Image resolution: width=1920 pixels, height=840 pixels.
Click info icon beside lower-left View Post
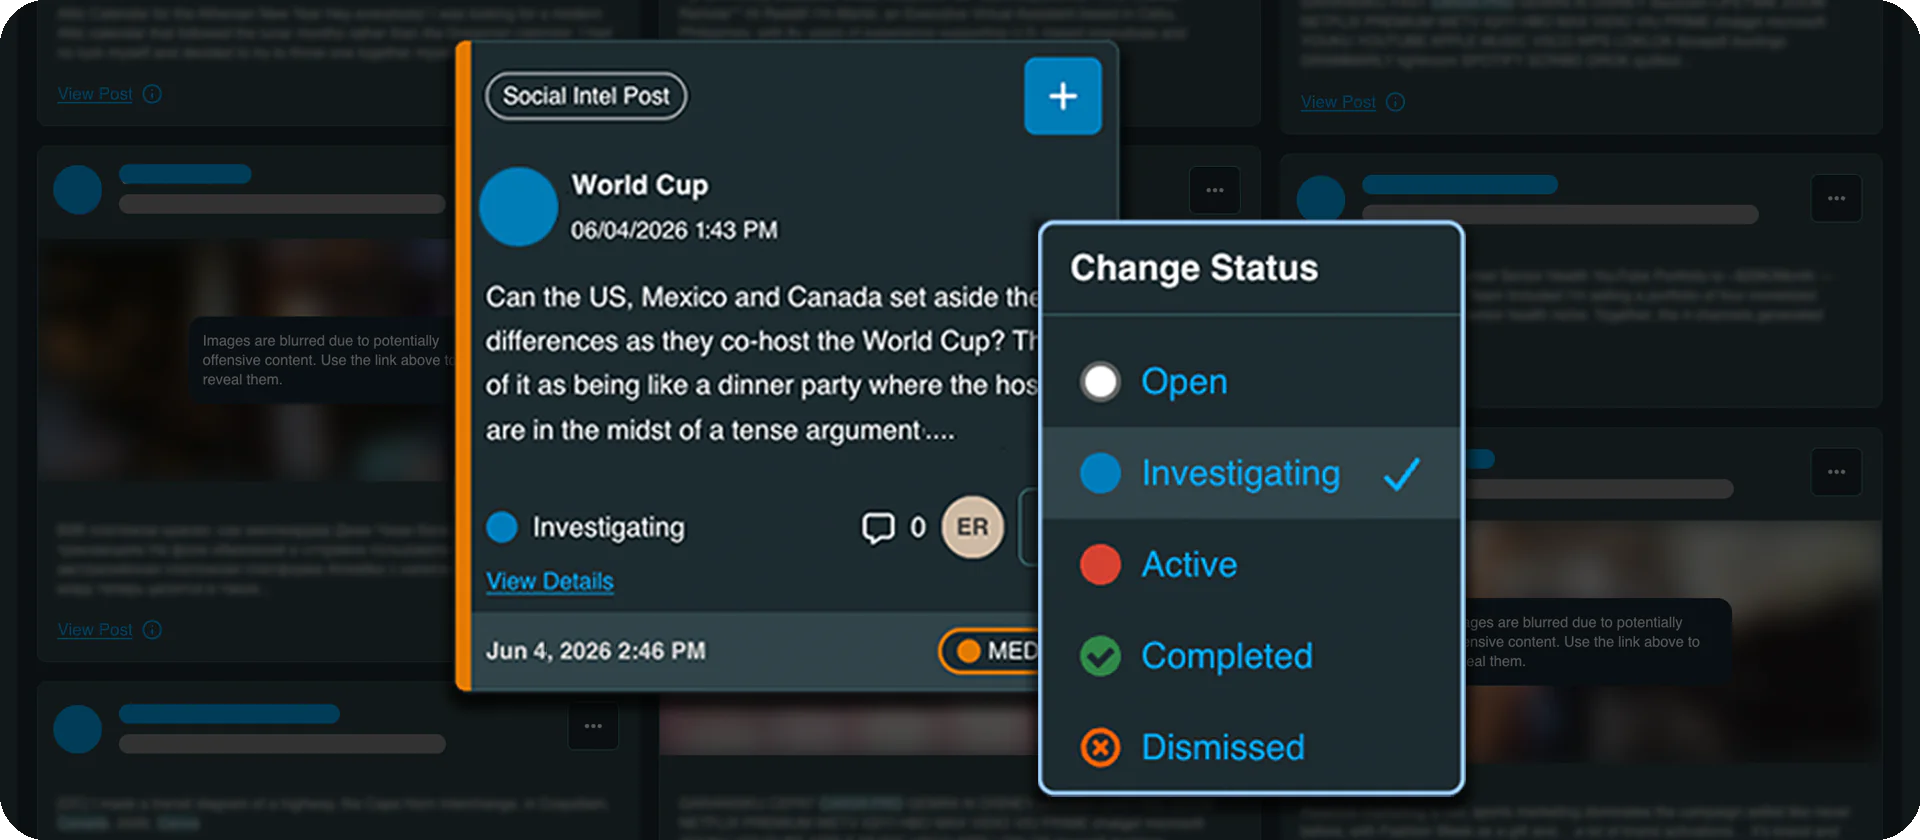152,630
